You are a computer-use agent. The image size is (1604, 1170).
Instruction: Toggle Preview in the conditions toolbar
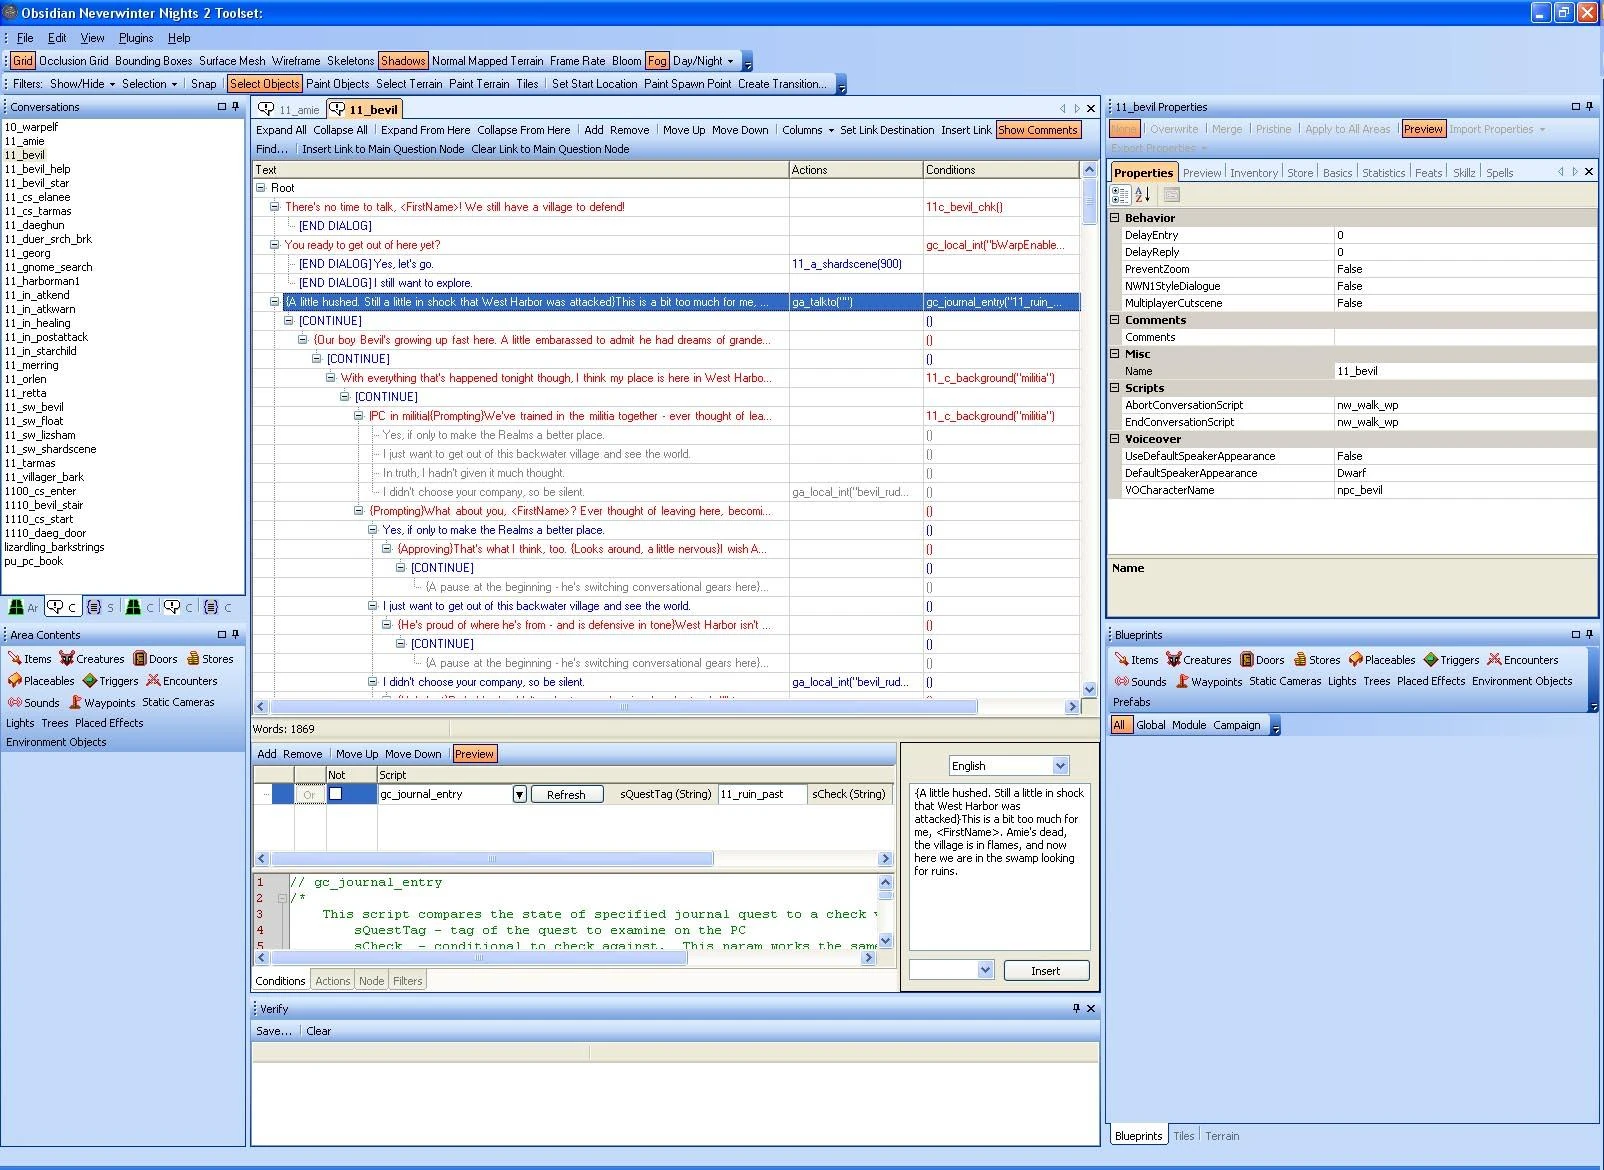474,754
